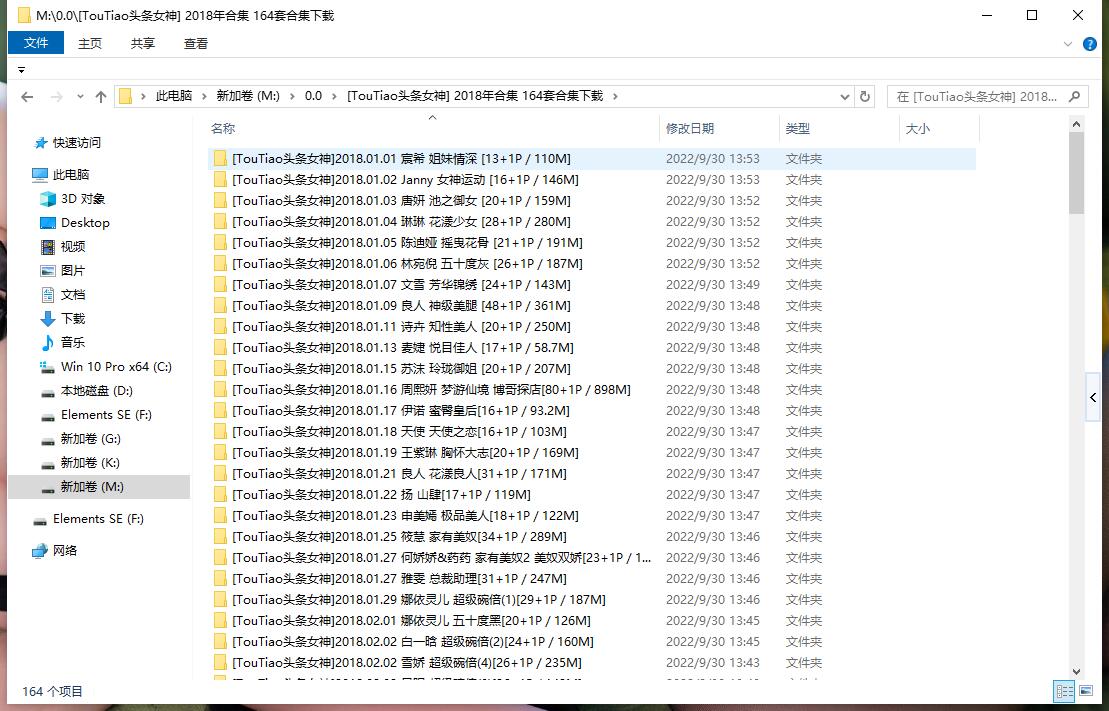
Task: Click folder icon of 2018.01.05 陈迪娅 摇曳花骨
Action: (x=220, y=243)
